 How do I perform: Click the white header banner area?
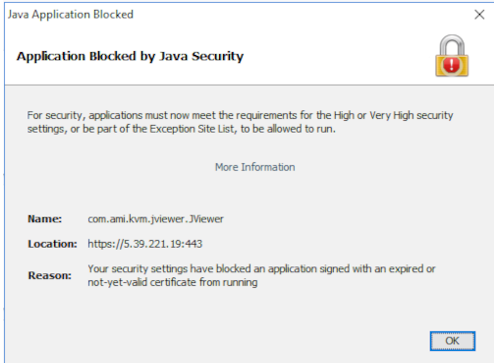(249, 57)
